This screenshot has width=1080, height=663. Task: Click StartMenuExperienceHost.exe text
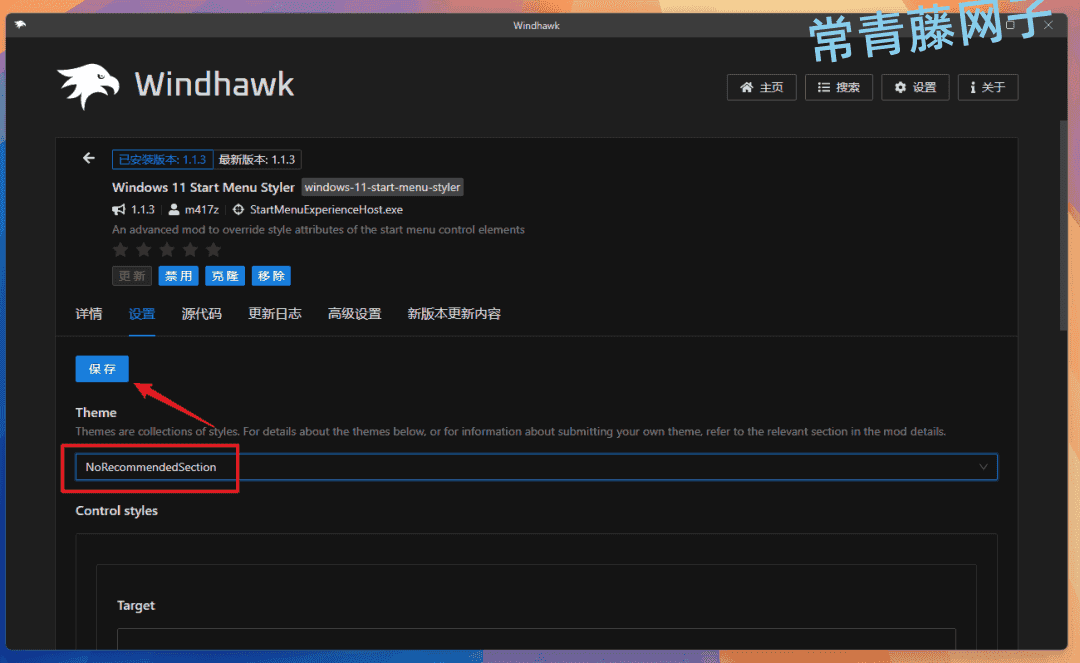(326, 209)
